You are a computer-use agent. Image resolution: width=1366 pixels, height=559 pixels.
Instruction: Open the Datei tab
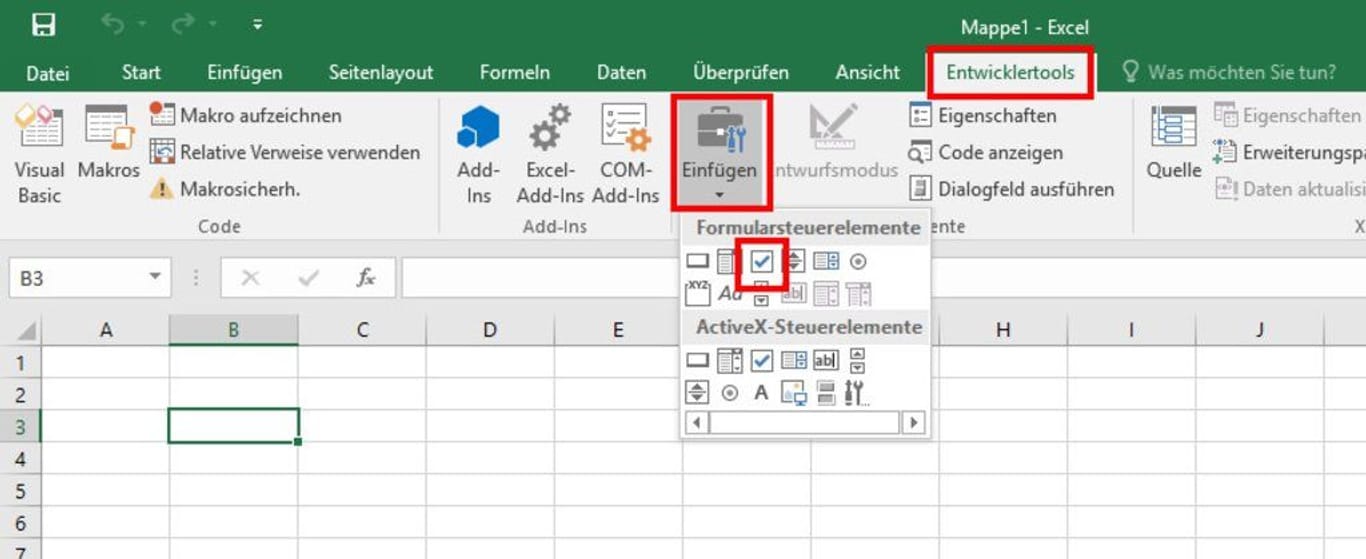pos(48,72)
